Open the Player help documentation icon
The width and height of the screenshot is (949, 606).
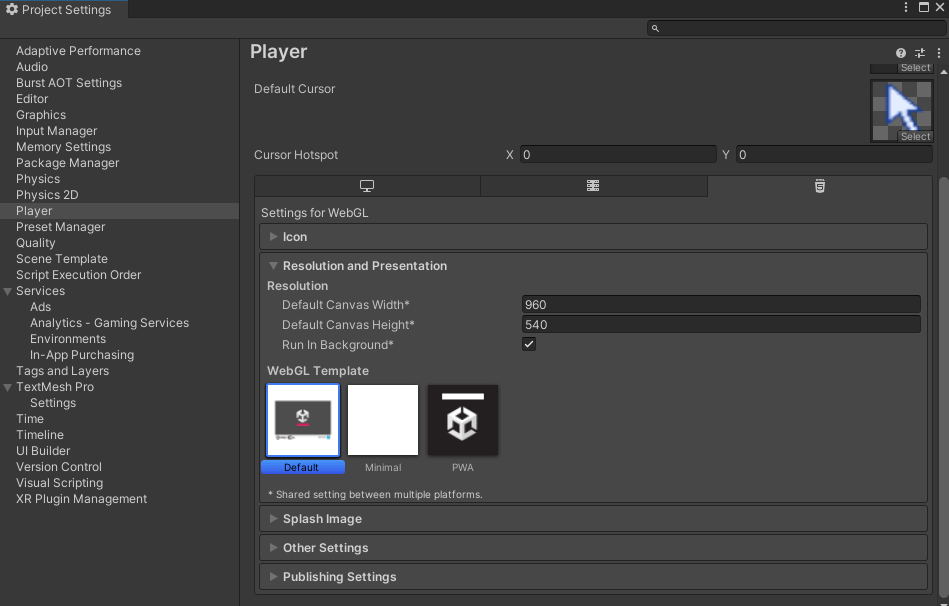coord(901,53)
